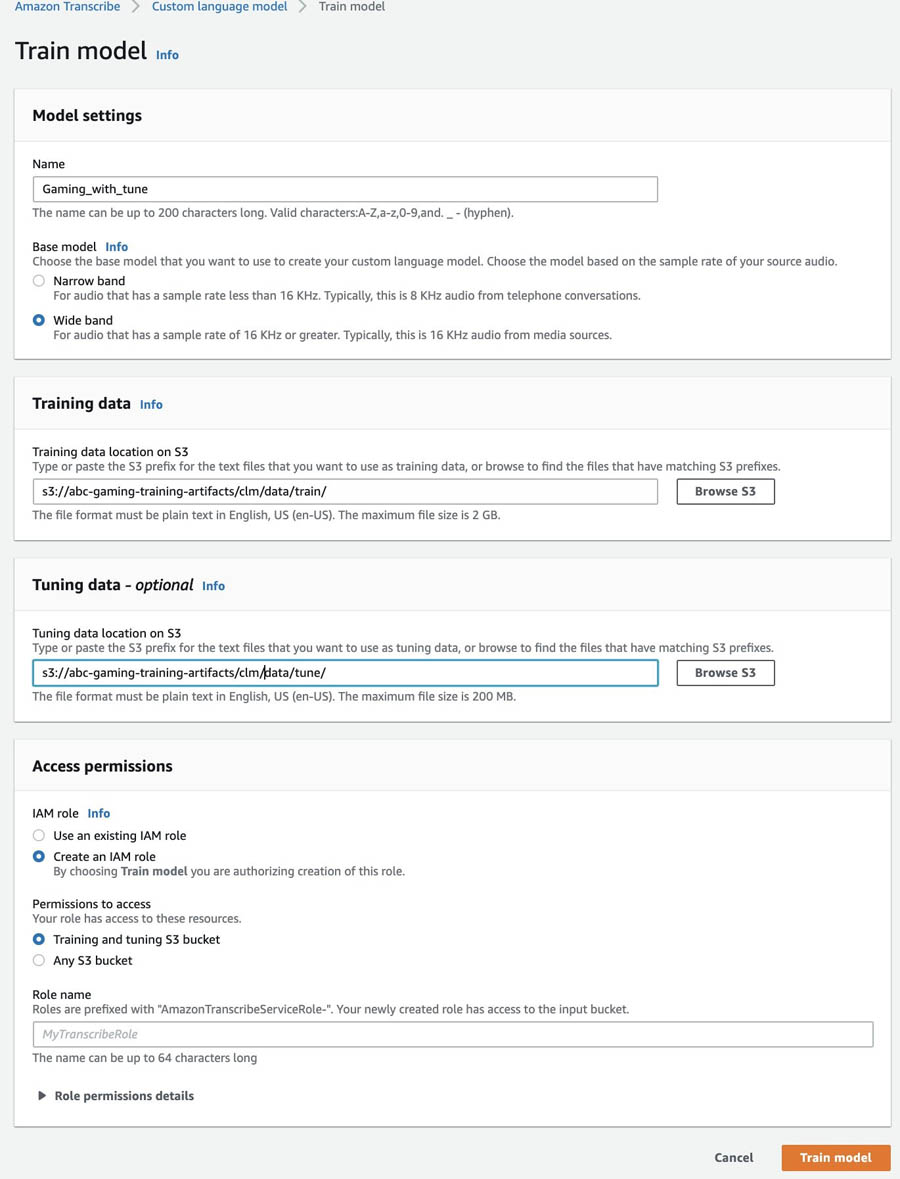Go to Custom language model breadcrumb
This screenshot has height=1179, width=900.
pos(219,7)
